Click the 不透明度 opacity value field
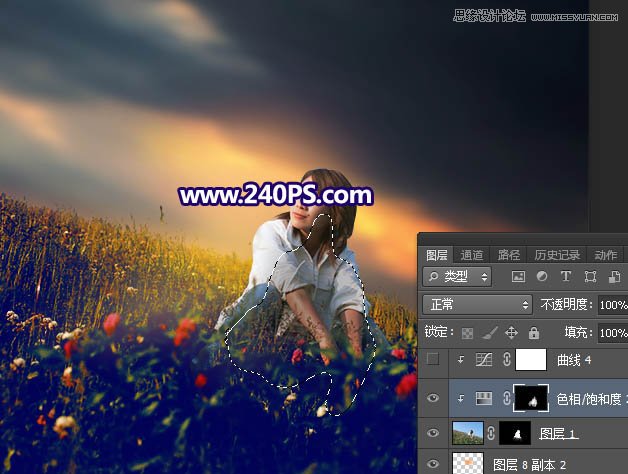Viewport: 628px width, 474px height. (612, 305)
